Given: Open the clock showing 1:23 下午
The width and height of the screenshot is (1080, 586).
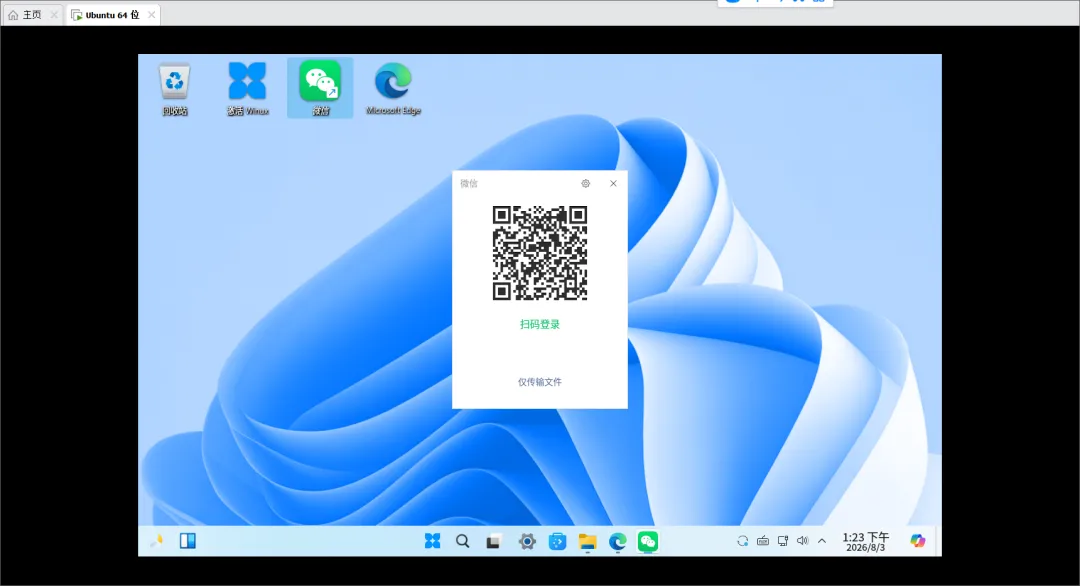Looking at the screenshot, I should click(x=866, y=542).
